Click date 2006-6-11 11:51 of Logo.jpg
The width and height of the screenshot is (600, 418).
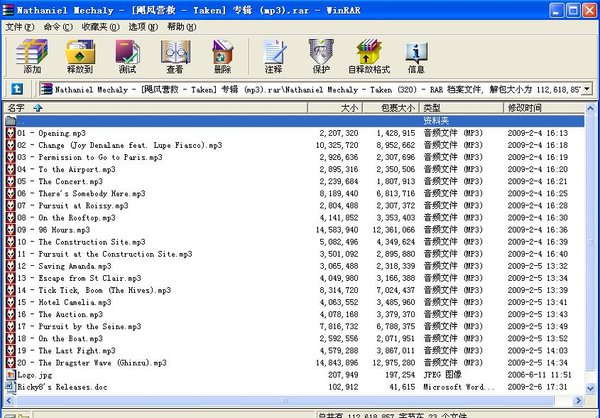click(539, 375)
